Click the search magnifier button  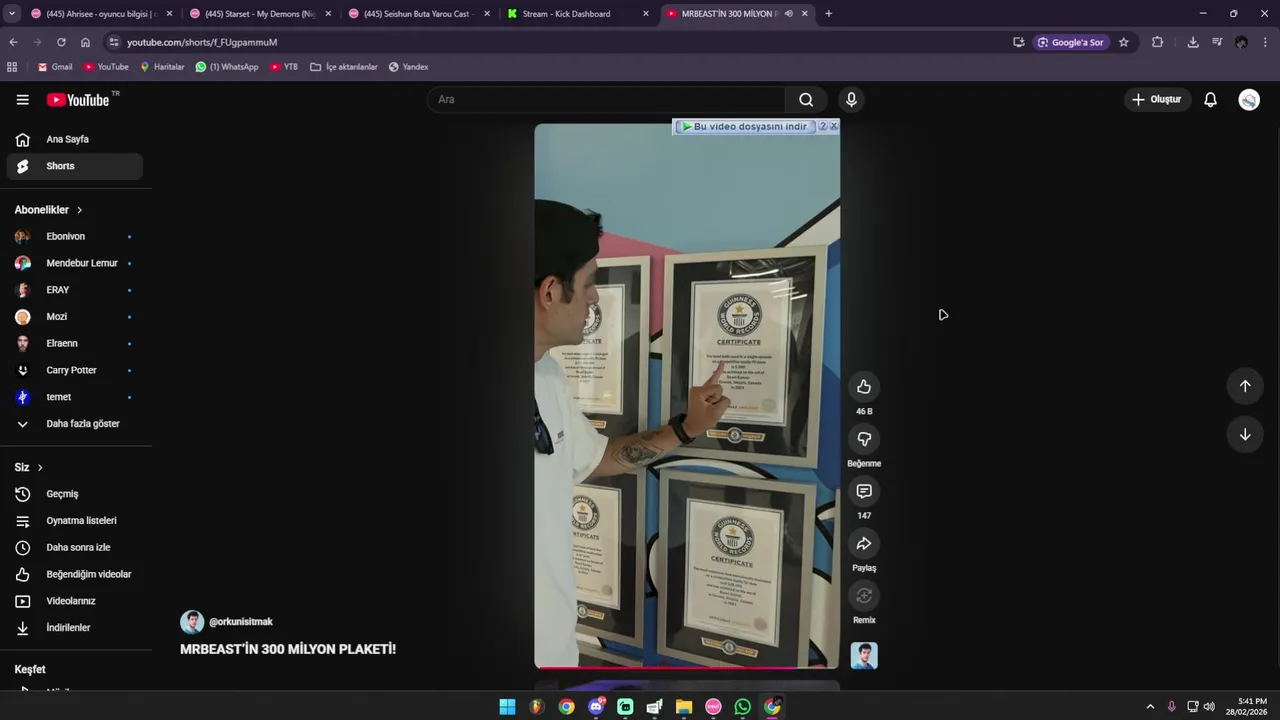[x=806, y=99]
